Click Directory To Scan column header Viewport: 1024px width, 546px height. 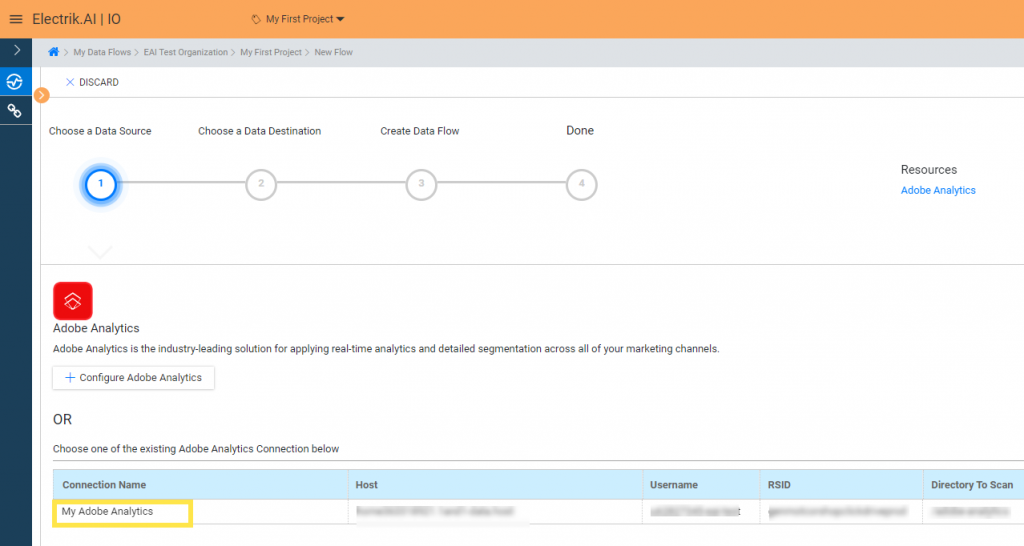click(972, 485)
